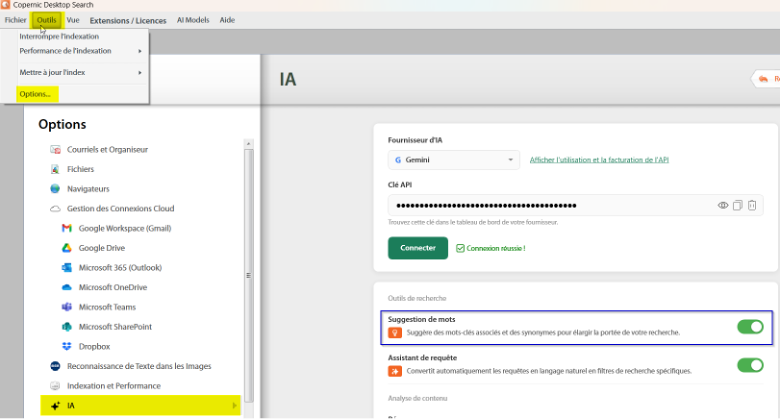This screenshot has width=780, height=420.
Task: Select the Microsoft SharePoint icon
Action: [67, 326]
